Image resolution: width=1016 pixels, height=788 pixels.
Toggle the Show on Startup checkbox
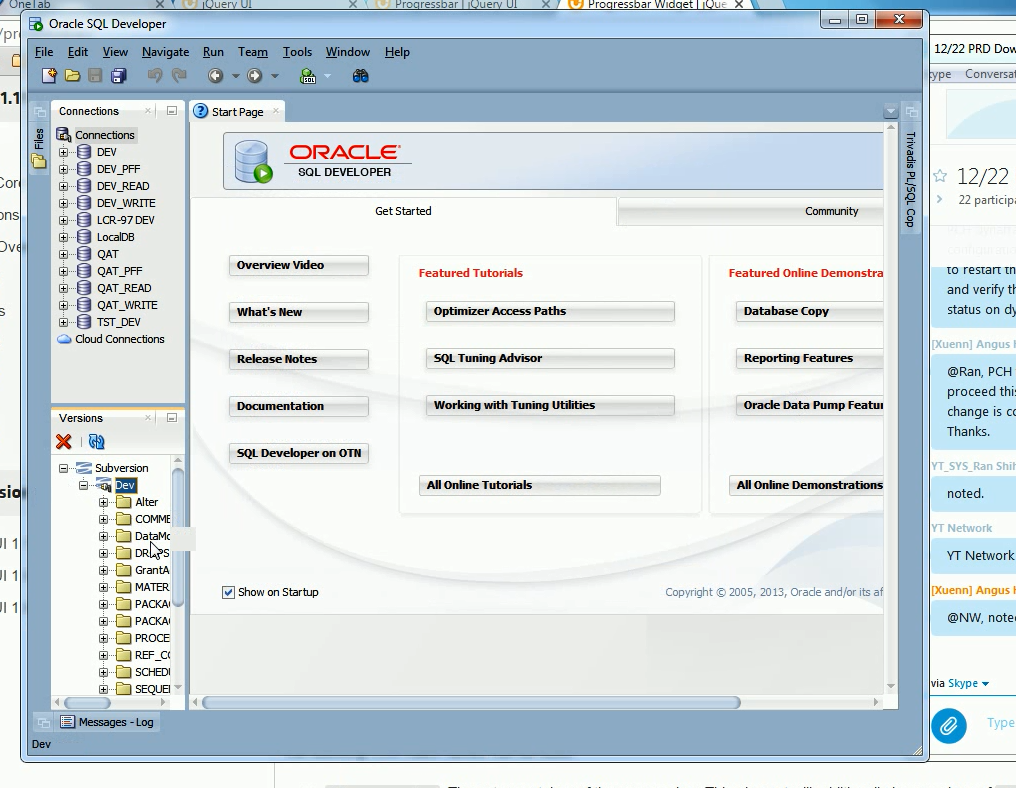click(x=228, y=592)
